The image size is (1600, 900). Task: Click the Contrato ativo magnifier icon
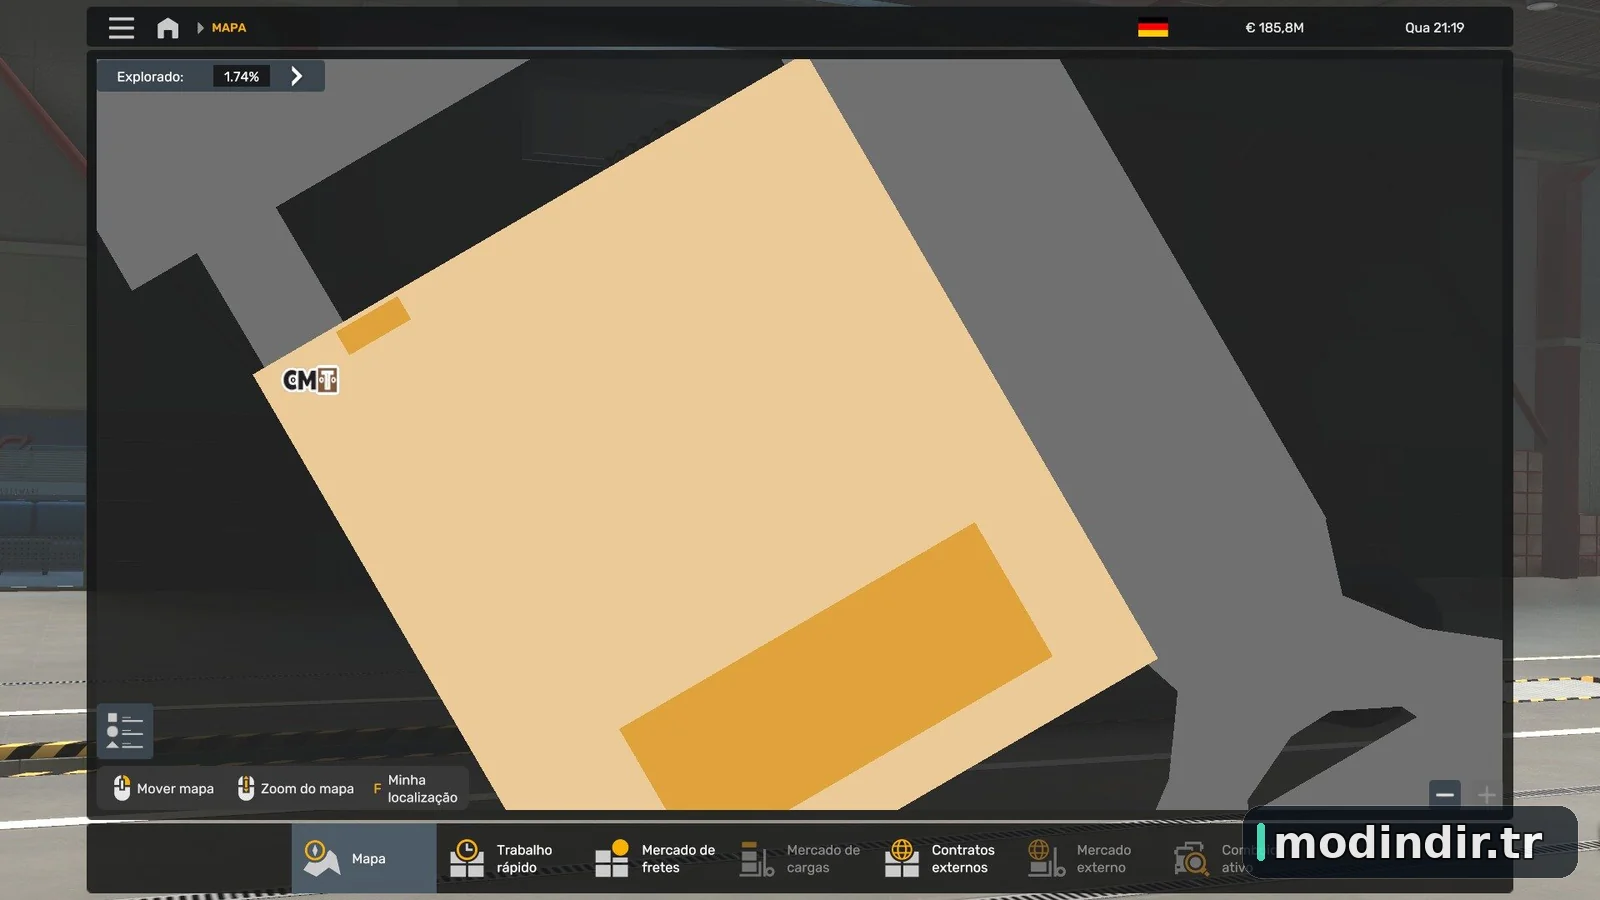(1191, 858)
